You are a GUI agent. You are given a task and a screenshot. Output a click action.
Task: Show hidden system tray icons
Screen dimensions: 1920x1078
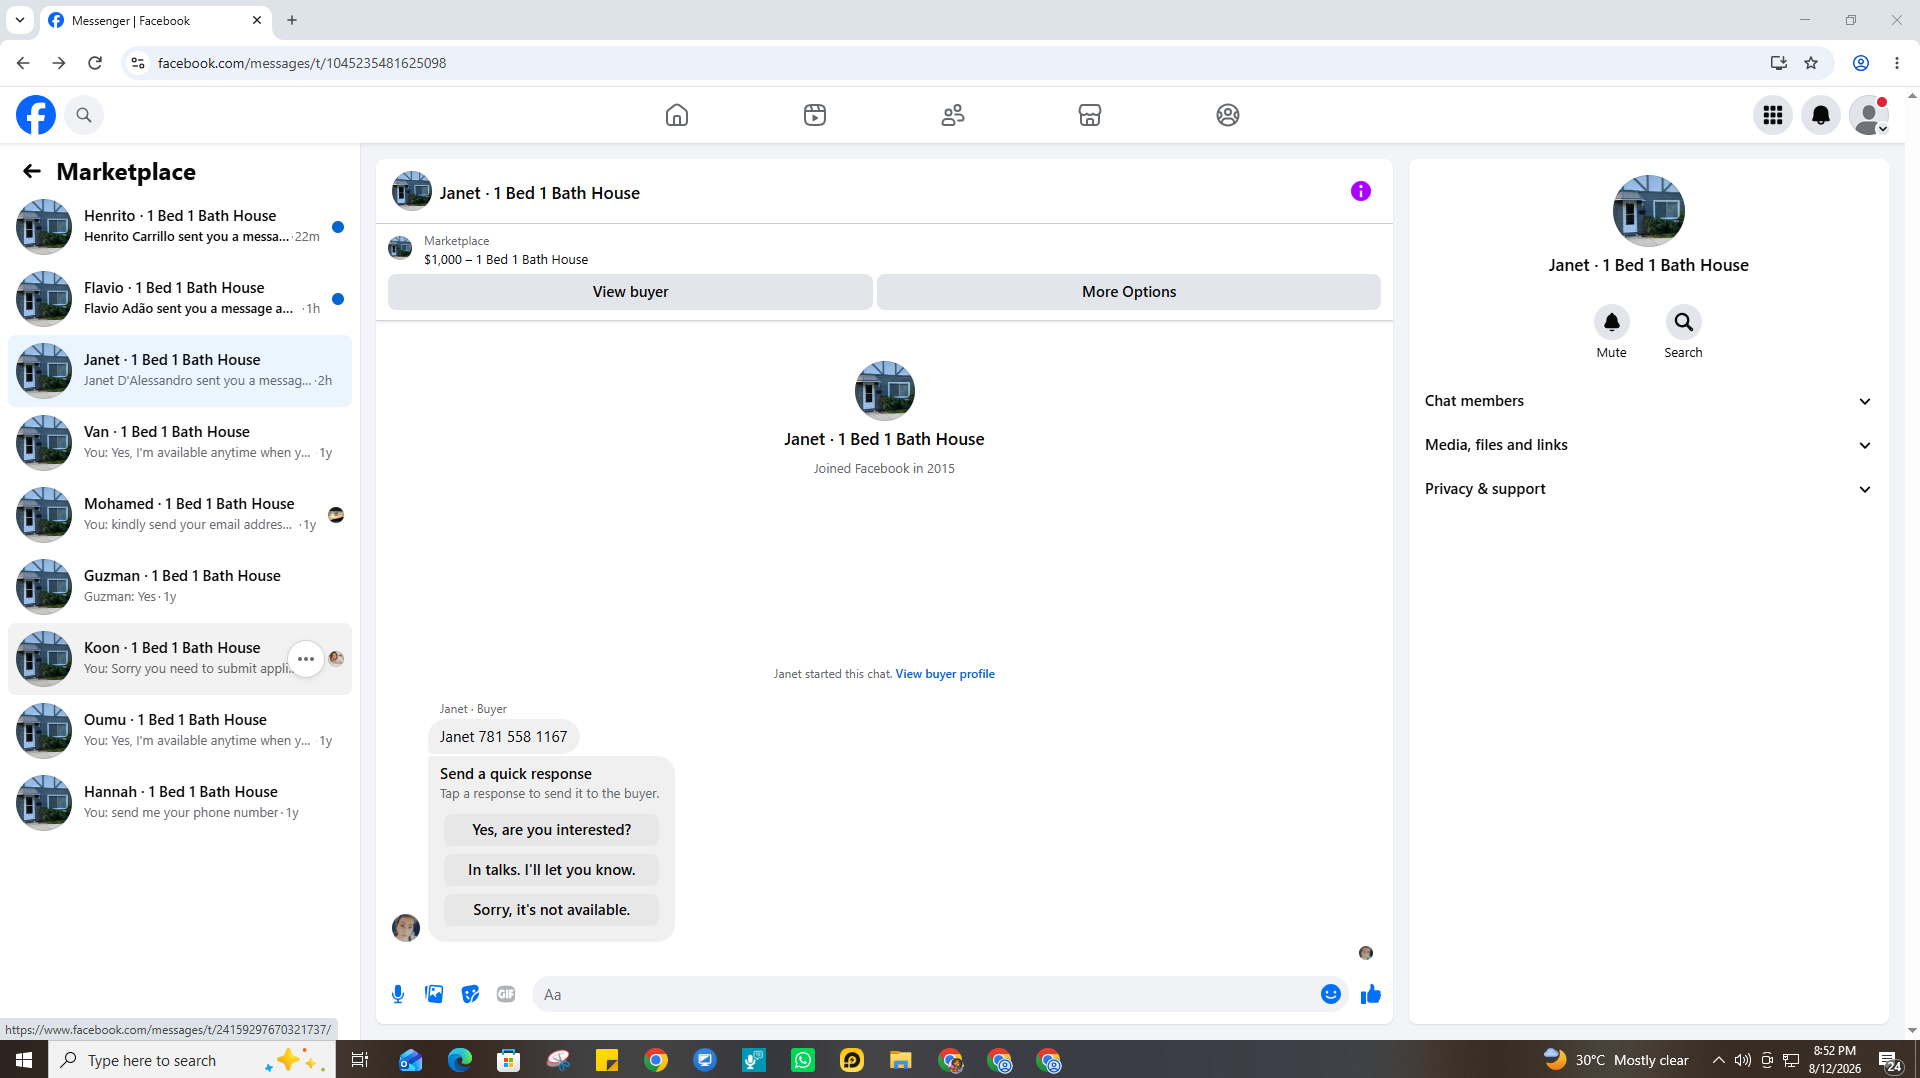[1718, 1060]
